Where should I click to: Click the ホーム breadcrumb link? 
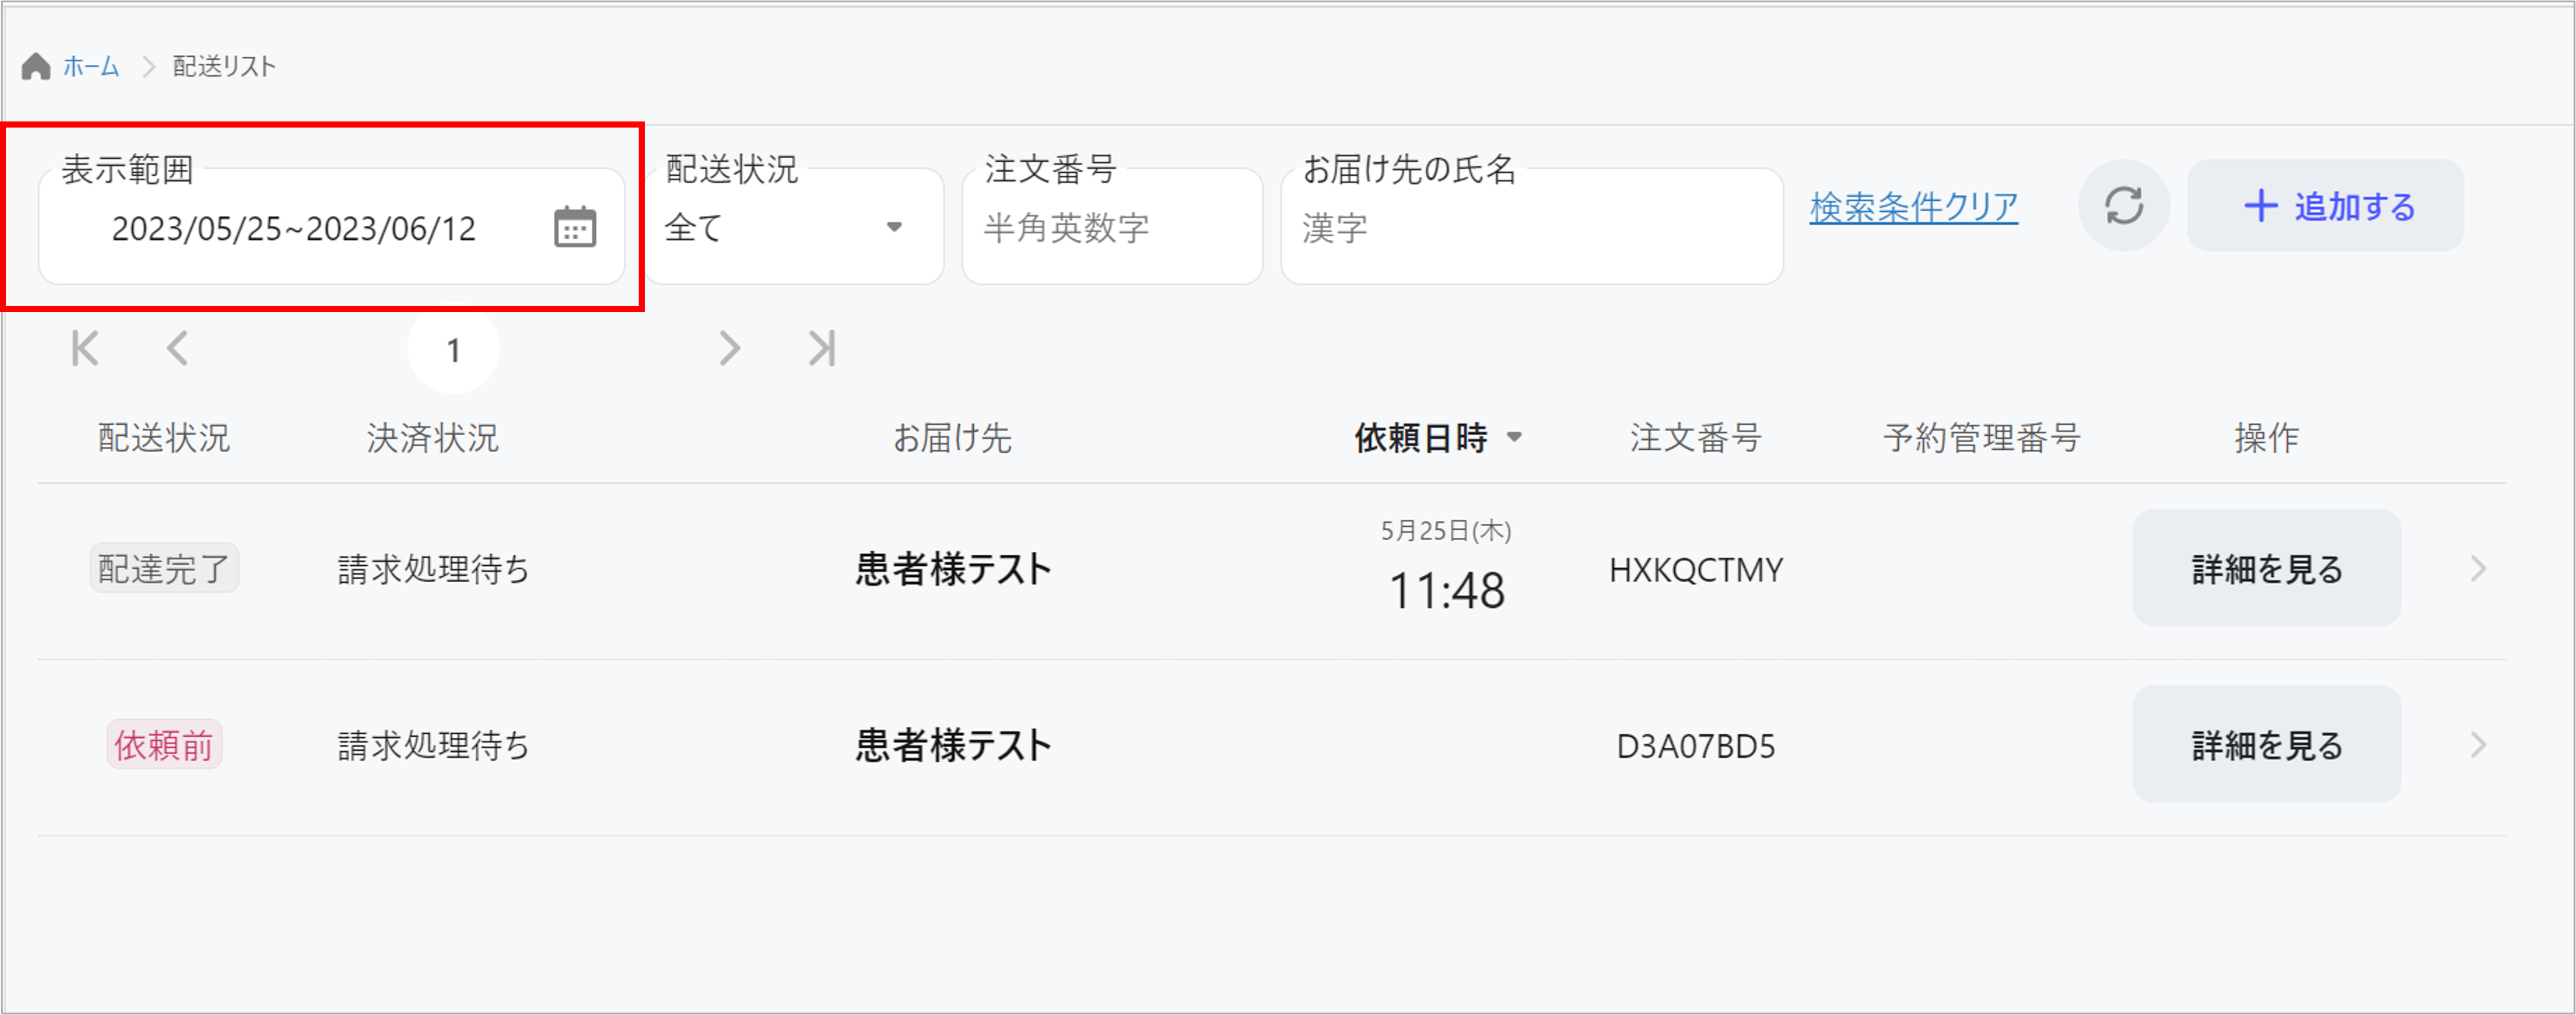pos(91,67)
